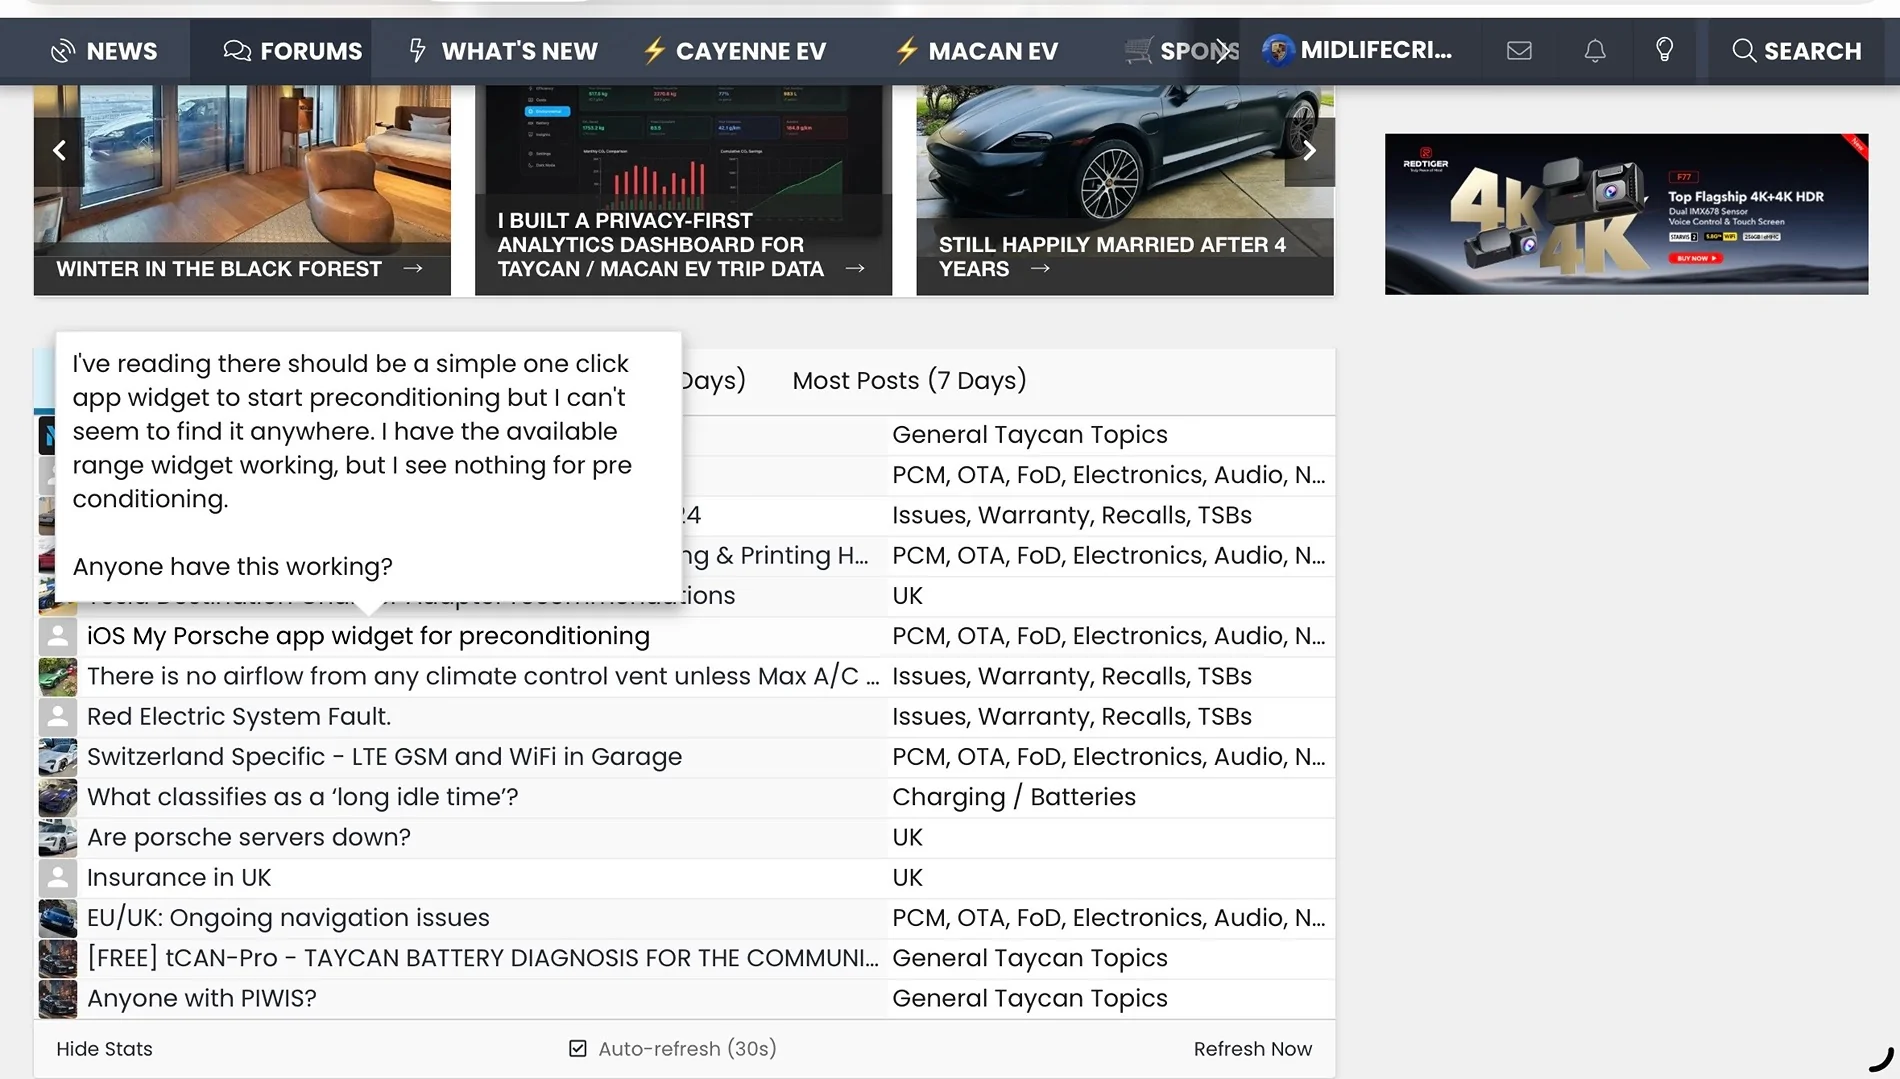The height and width of the screenshot is (1079, 1900).
Task: Open Issues, Warranty category for Red Electric System Fault
Action: [1072, 716]
